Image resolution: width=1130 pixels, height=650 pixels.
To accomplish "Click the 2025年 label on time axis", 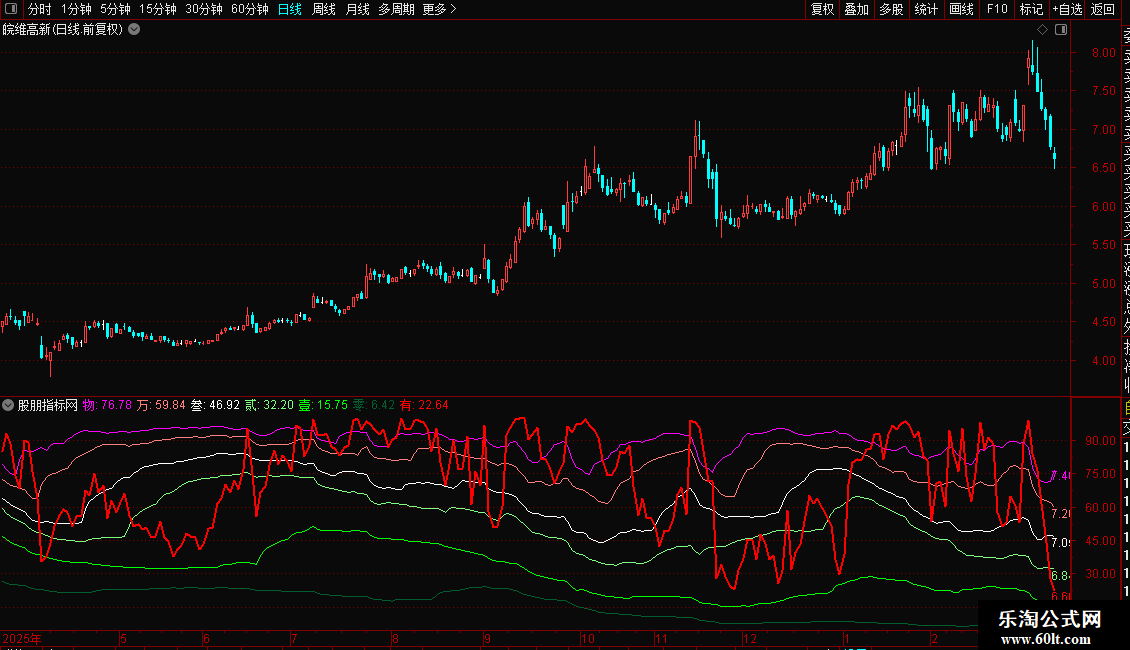I will coord(22,639).
